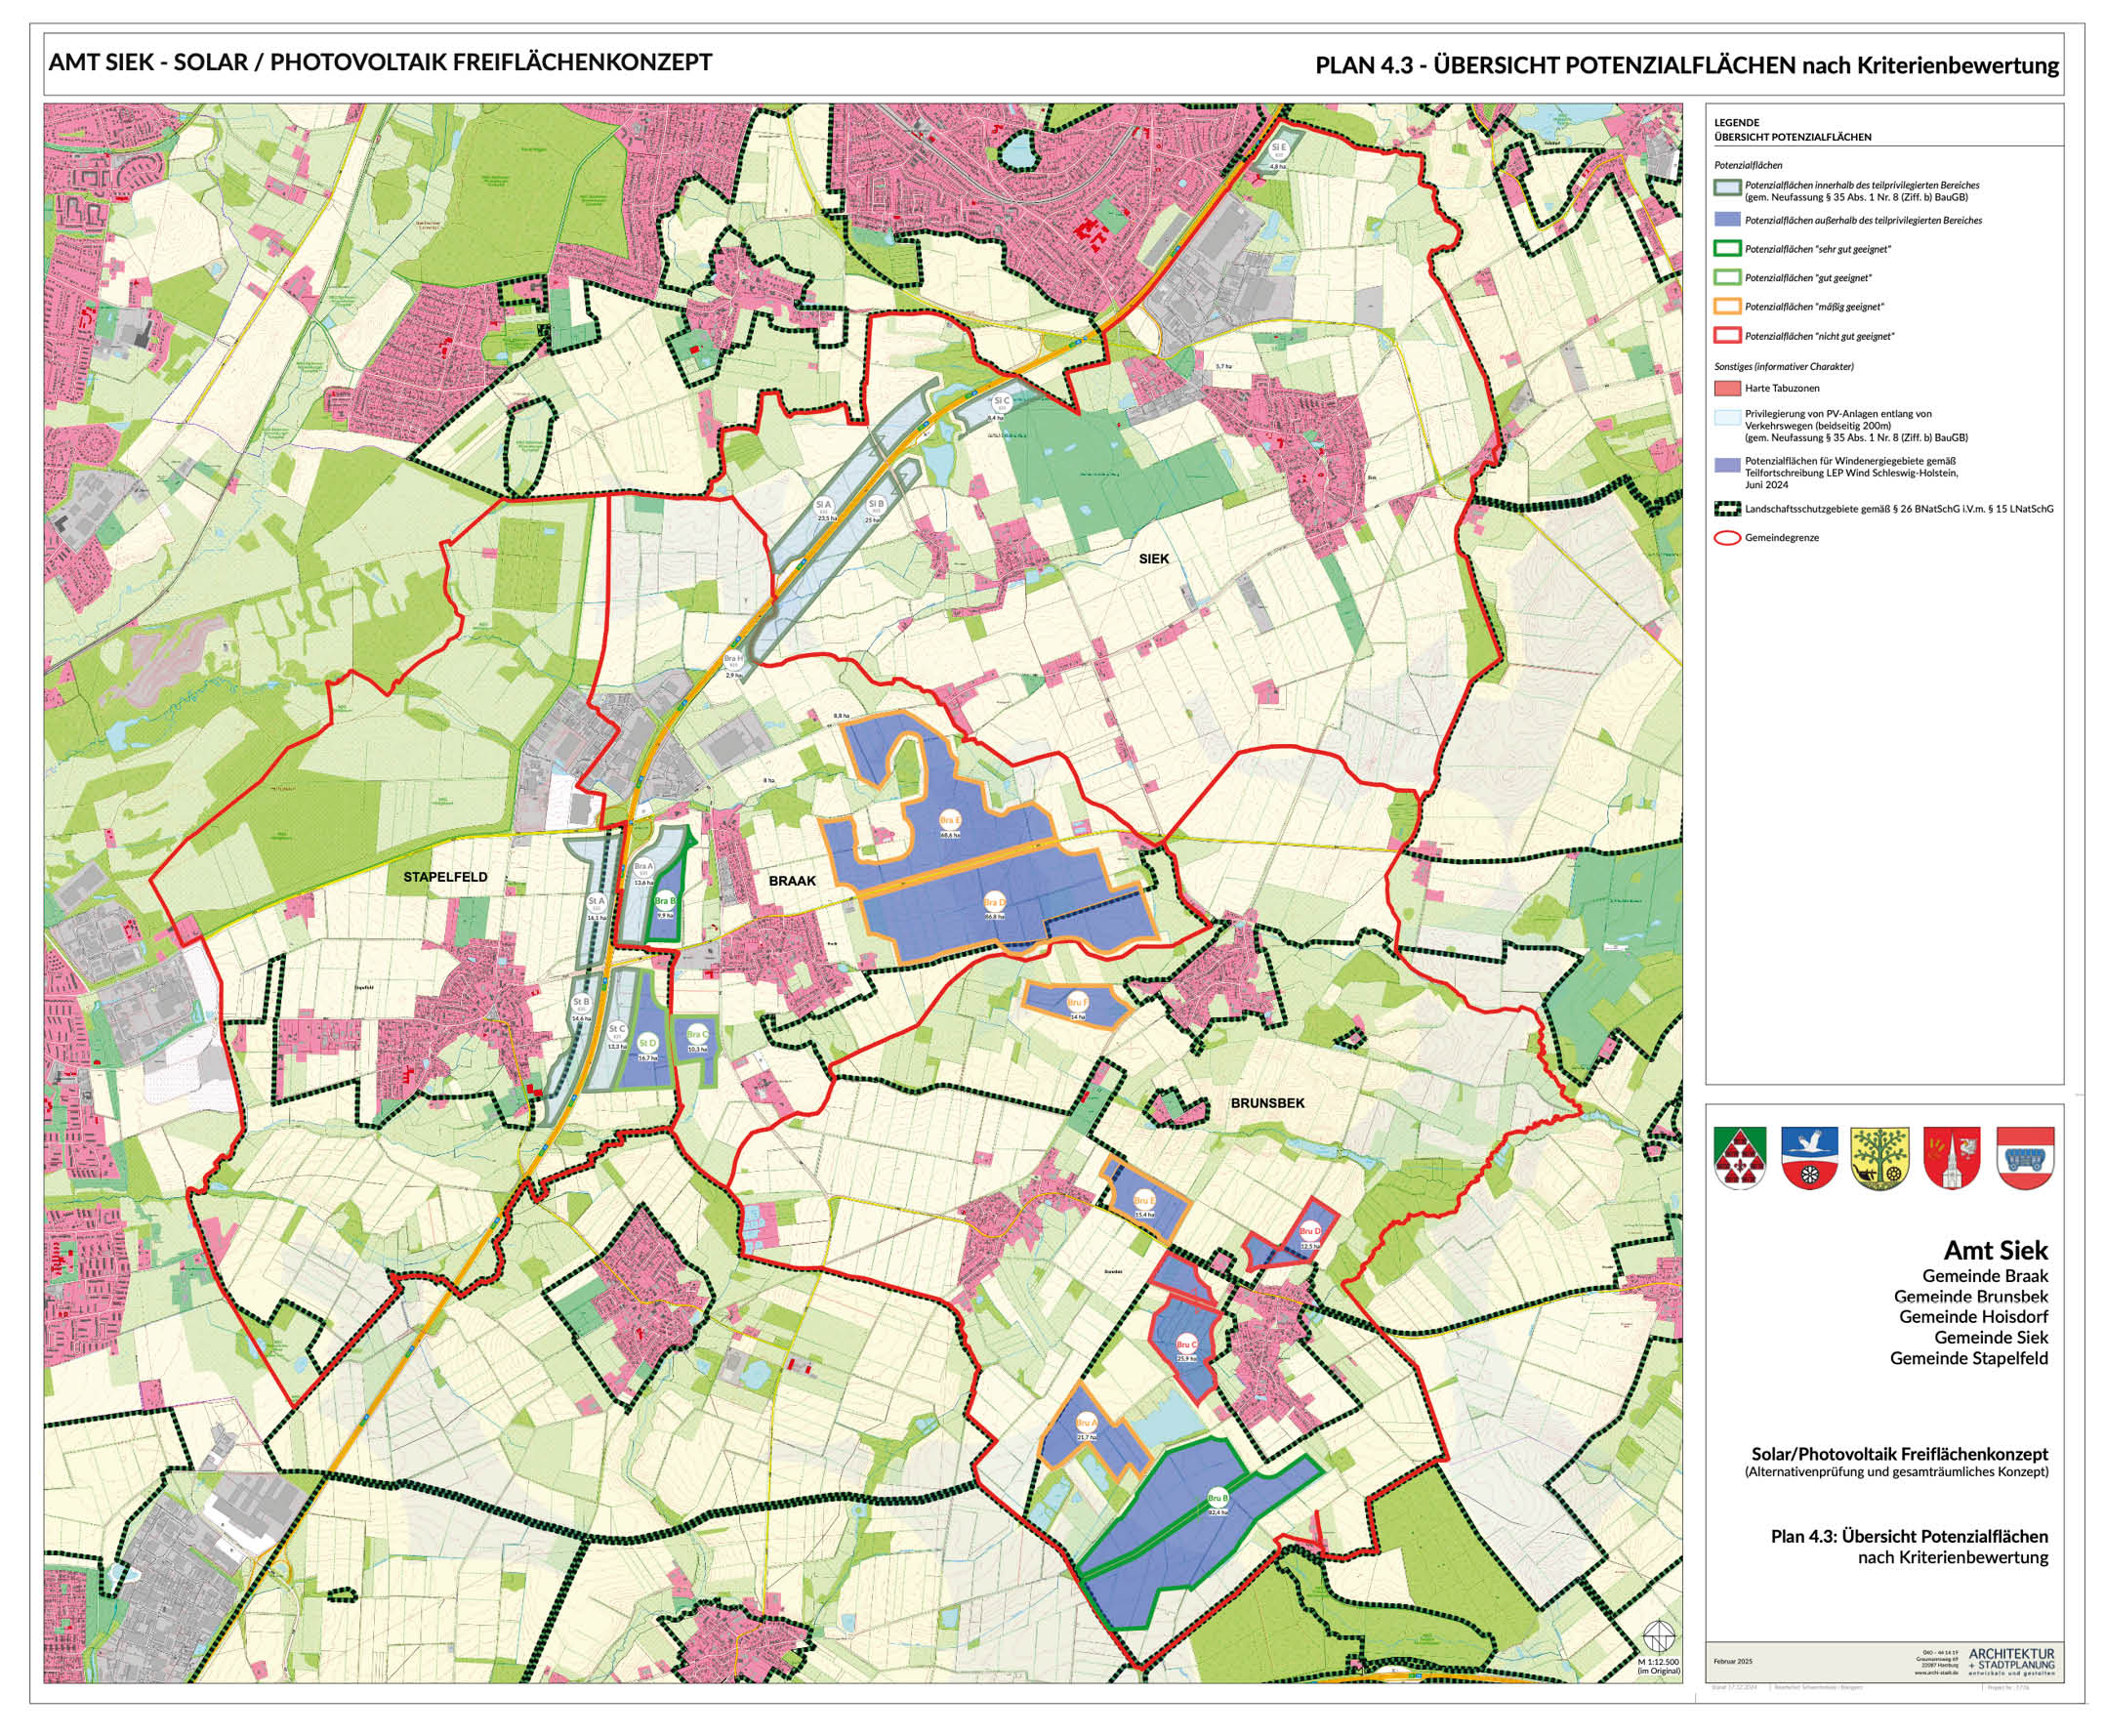Click the 'Gemeinde Hoisdorf' text
The image size is (2105, 1736).
[x=1973, y=1316]
